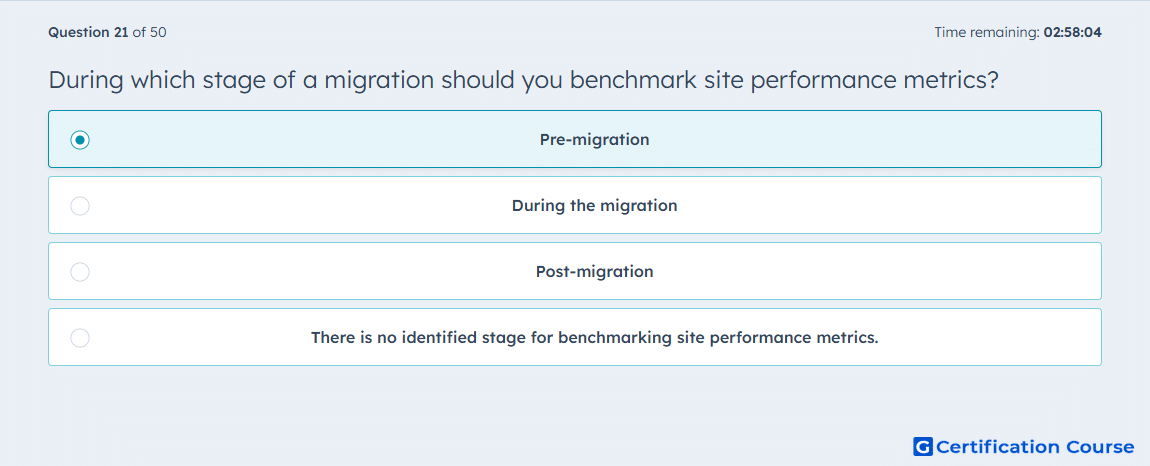The height and width of the screenshot is (466, 1150).
Task: Click the fourth answer card about no identified stage
Action: coord(575,337)
